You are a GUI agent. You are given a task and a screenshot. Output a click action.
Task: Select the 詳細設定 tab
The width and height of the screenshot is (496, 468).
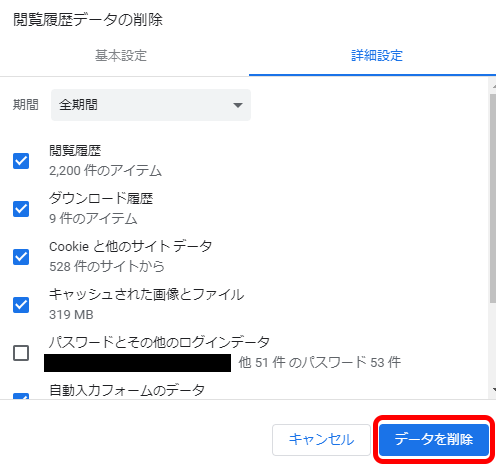[x=377, y=55]
